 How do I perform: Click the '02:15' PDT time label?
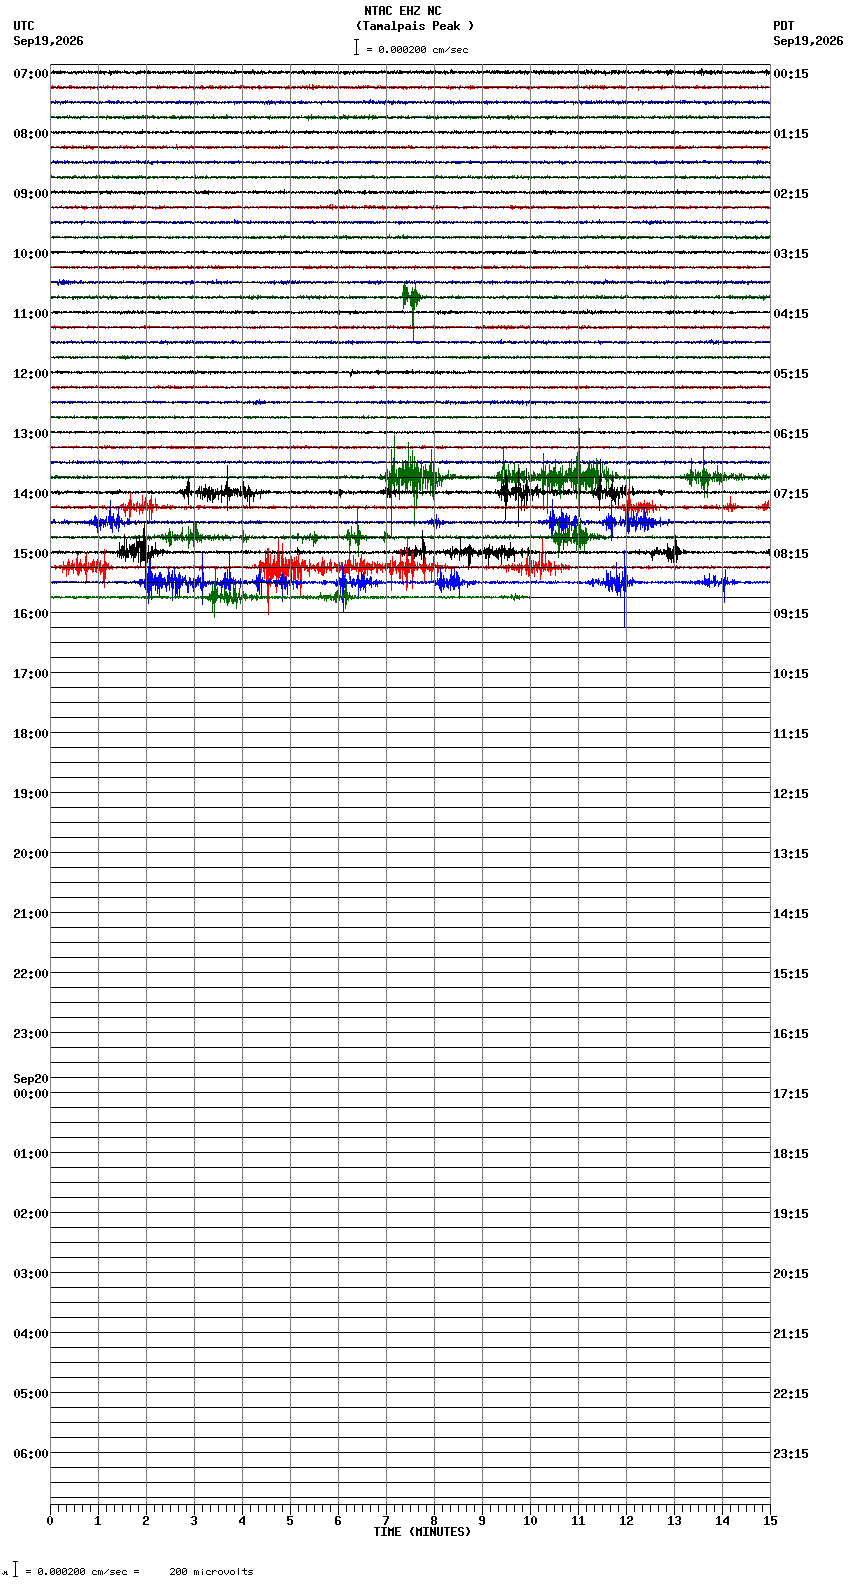(791, 194)
